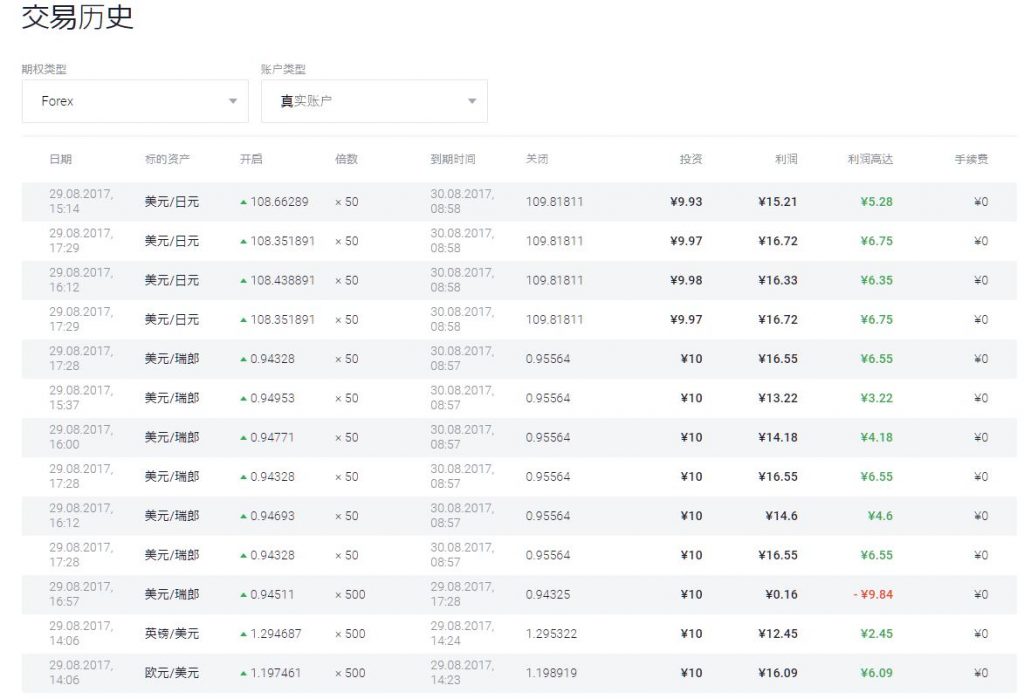Click the 手续费 column header
This screenshot has width=1024, height=699.
click(971, 159)
